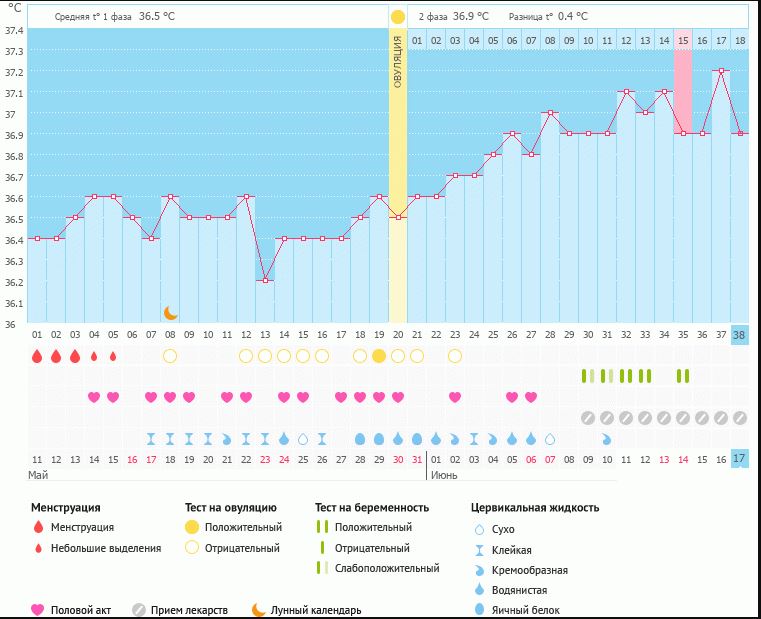The height and width of the screenshot is (619, 761).
Task: Click the Лунный календарь legend label
Action: click(315, 610)
